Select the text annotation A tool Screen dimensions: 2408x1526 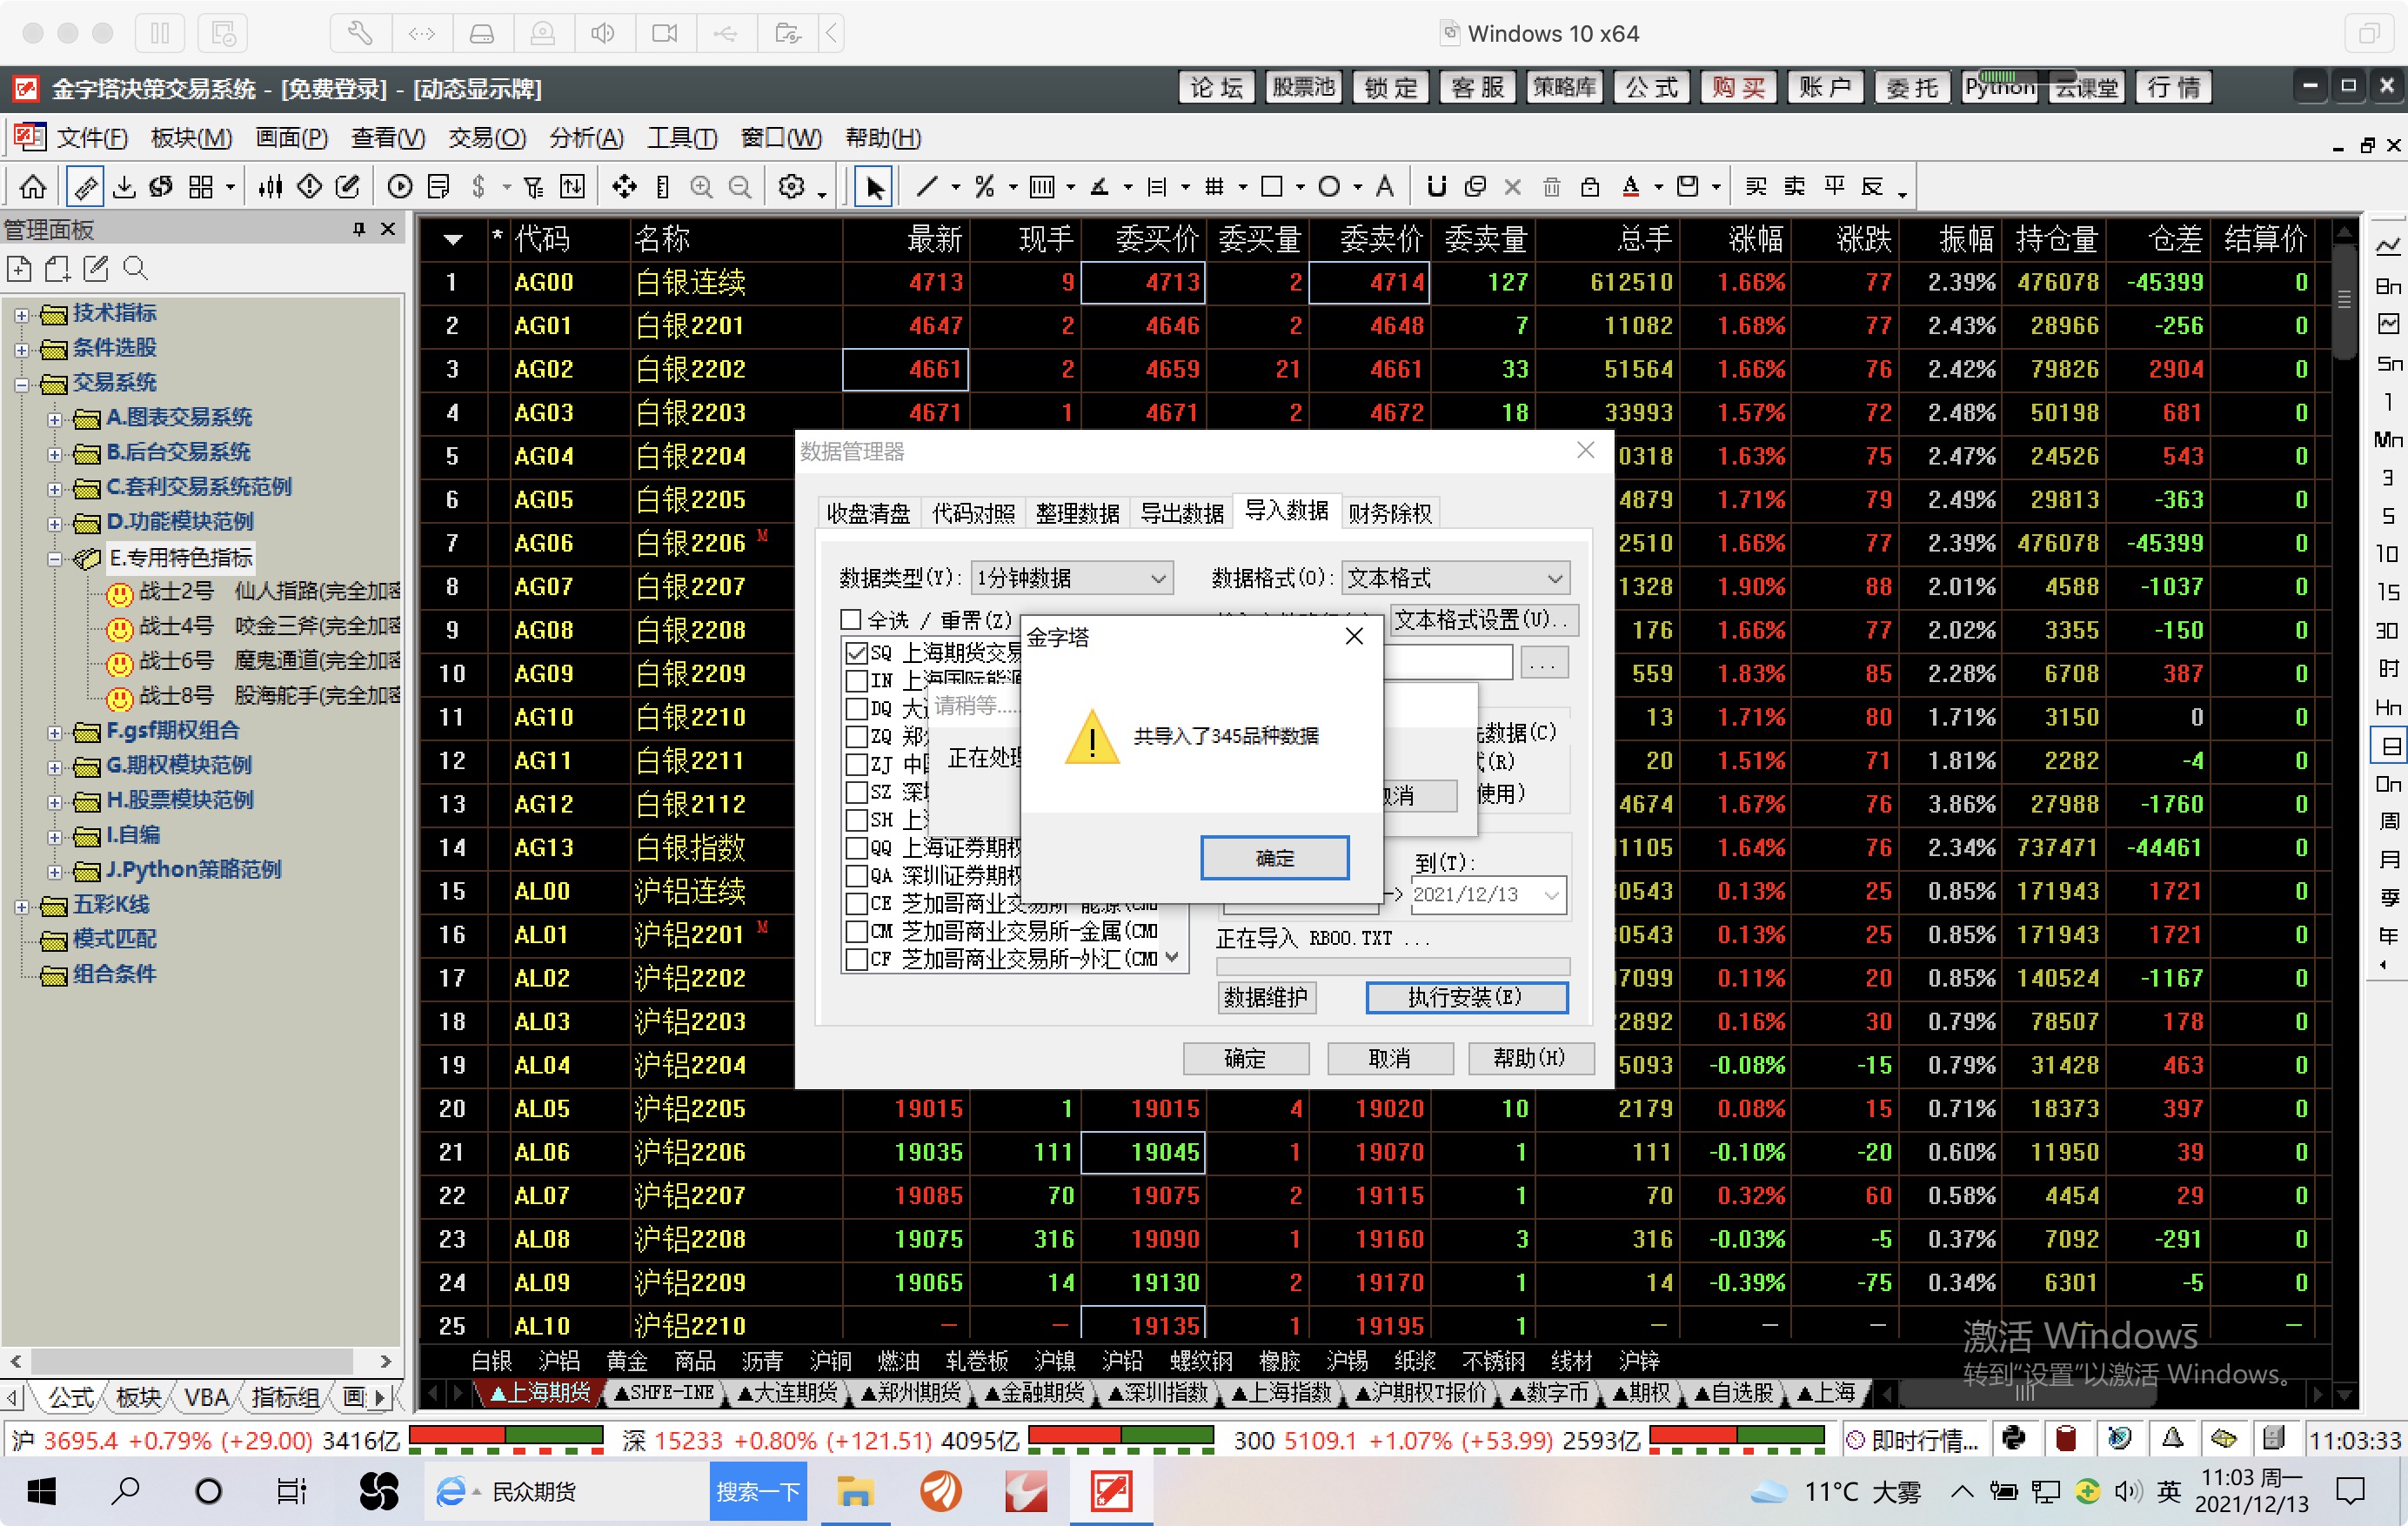1385,187
